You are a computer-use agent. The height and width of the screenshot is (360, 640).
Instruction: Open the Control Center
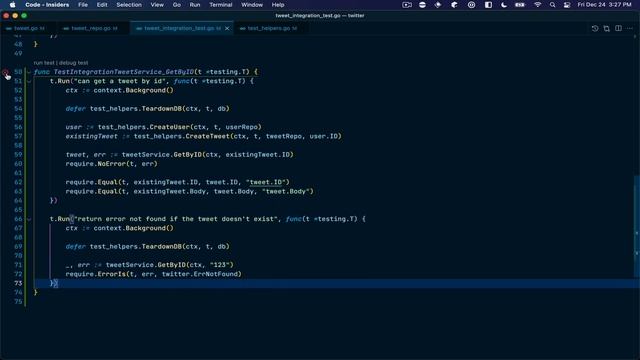pos(567,5)
